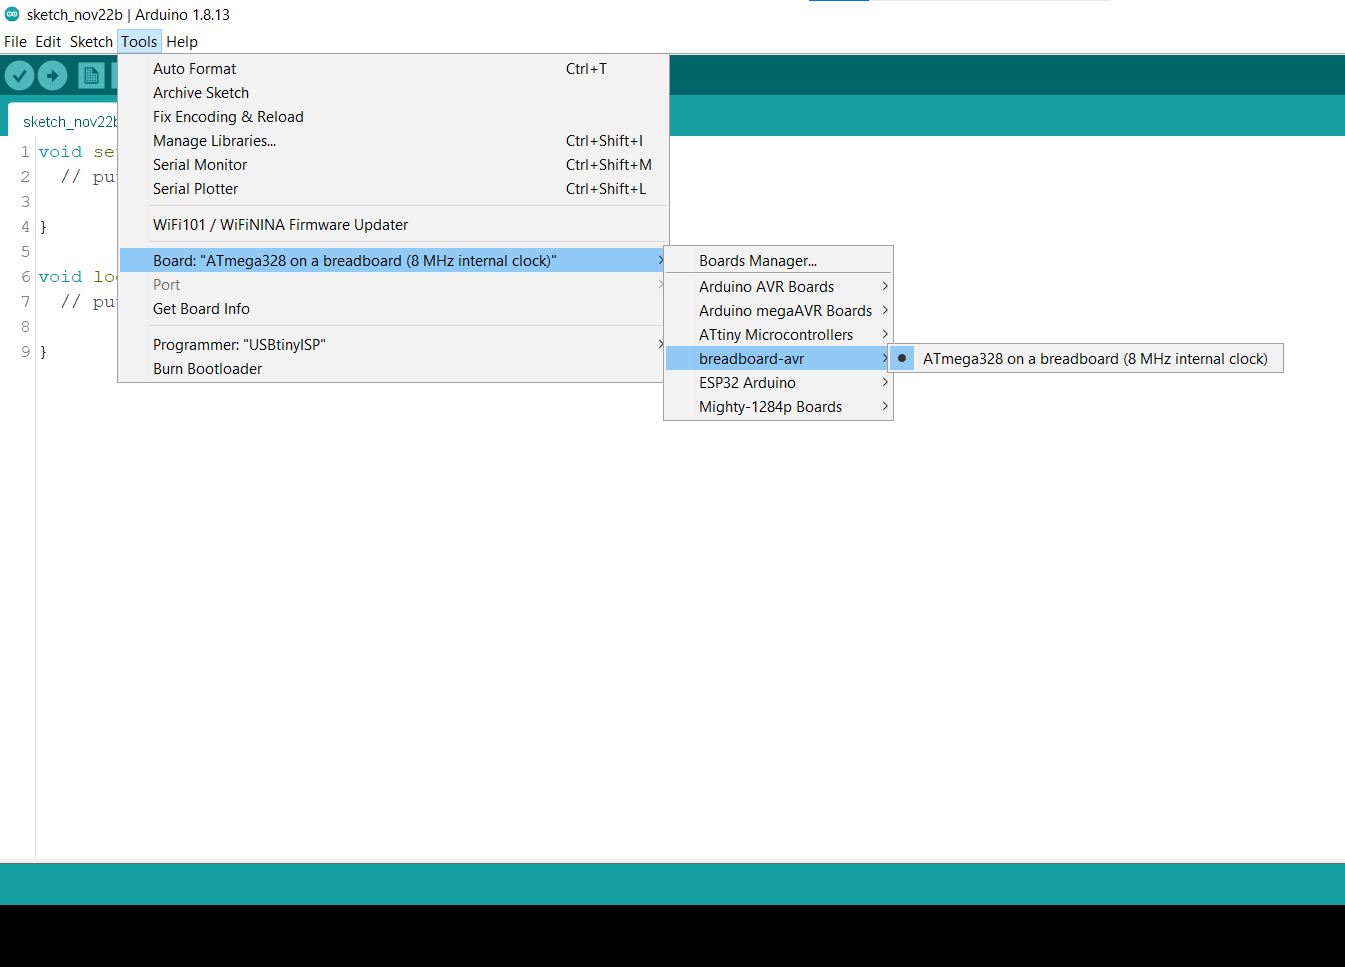The width and height of the screenshot is (1345, 967).
Task: Click the comment slashes on line 2
Action: tap(70, 177)
